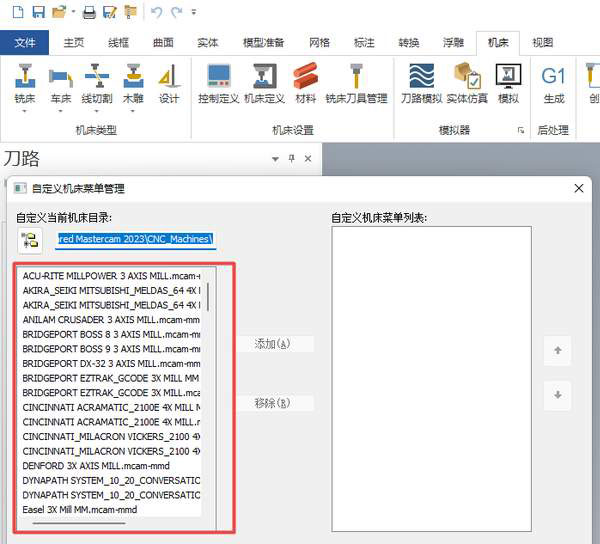Switch to the 实体 tab
This screenshot has width=600, height=544.
pos(207,42)
